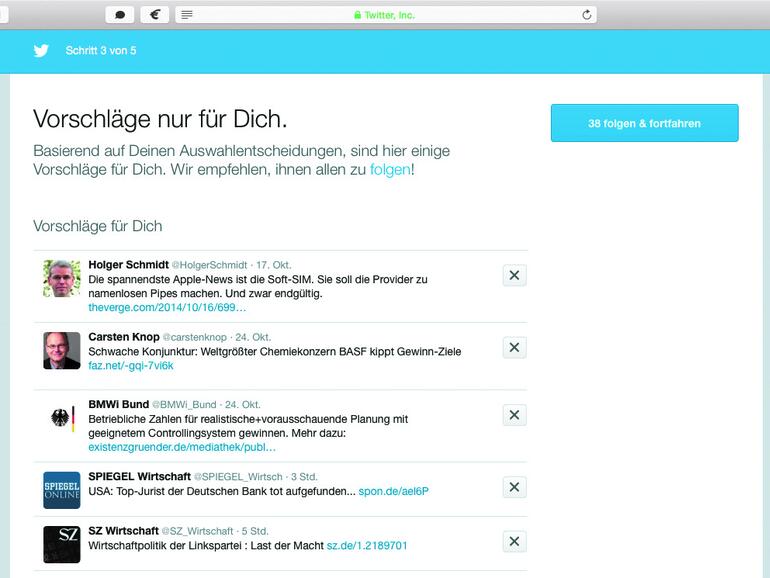Image resolution: width=770 pixels, height=578 pixels.
Task: Click the Carsten Knop "24. Okt." timestamp
Action: tap(253, 337)
